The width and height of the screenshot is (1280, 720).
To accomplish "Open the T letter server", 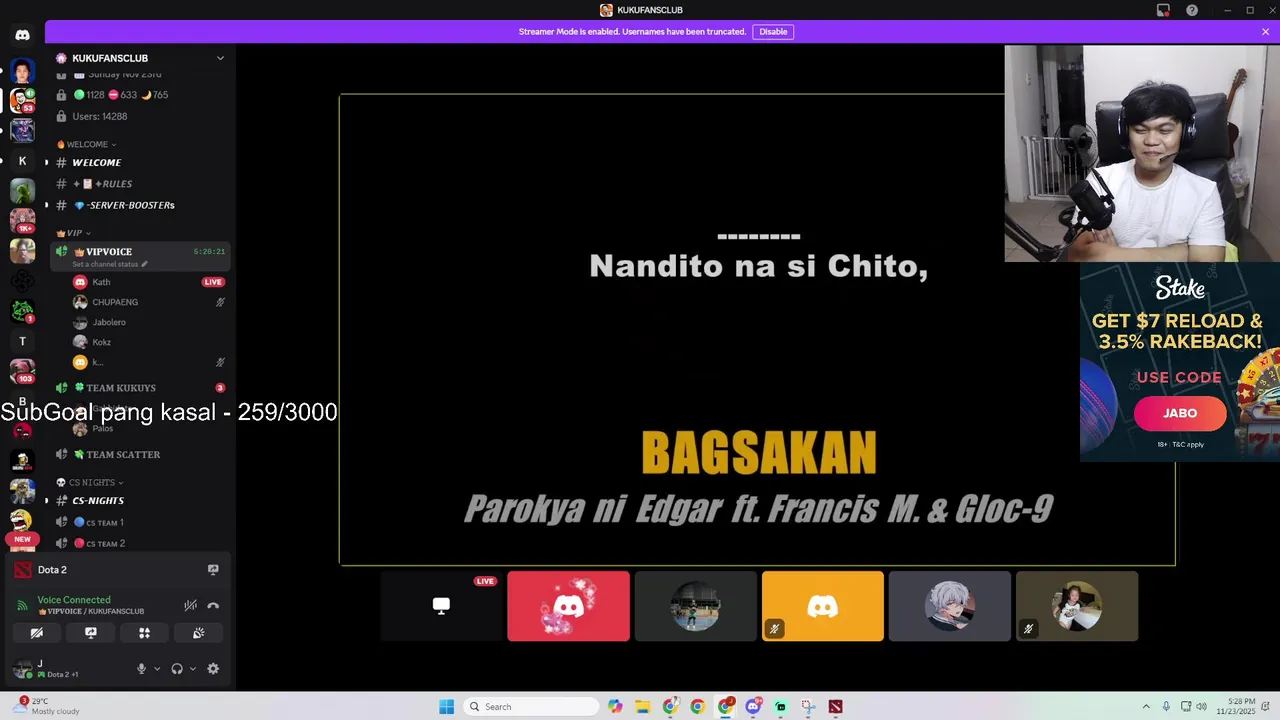I will (22, 341).
